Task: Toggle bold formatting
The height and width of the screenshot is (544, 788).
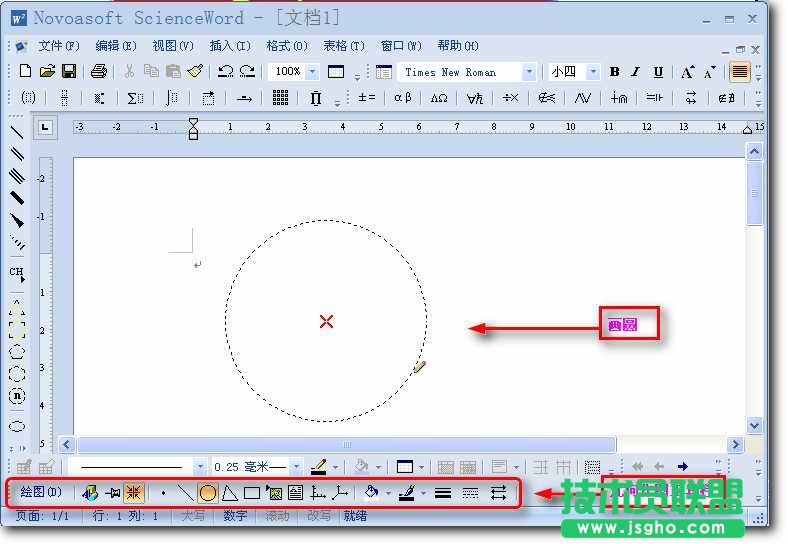Action: (x=614, y=72)
